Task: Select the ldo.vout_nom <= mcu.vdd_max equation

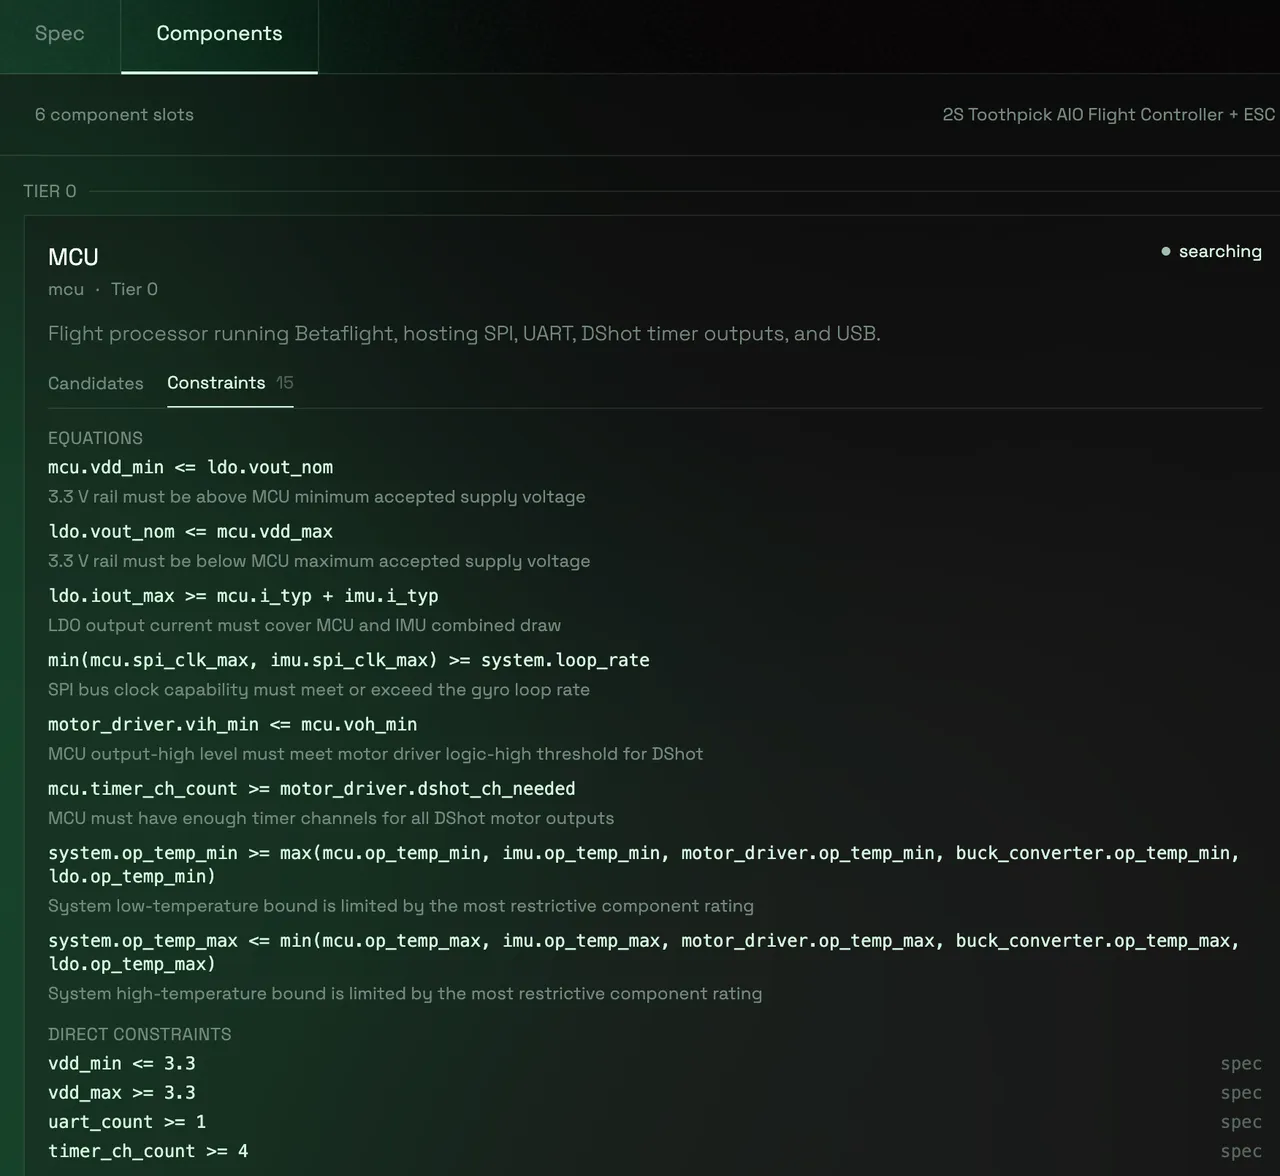Action: click(x=191, y=531)
